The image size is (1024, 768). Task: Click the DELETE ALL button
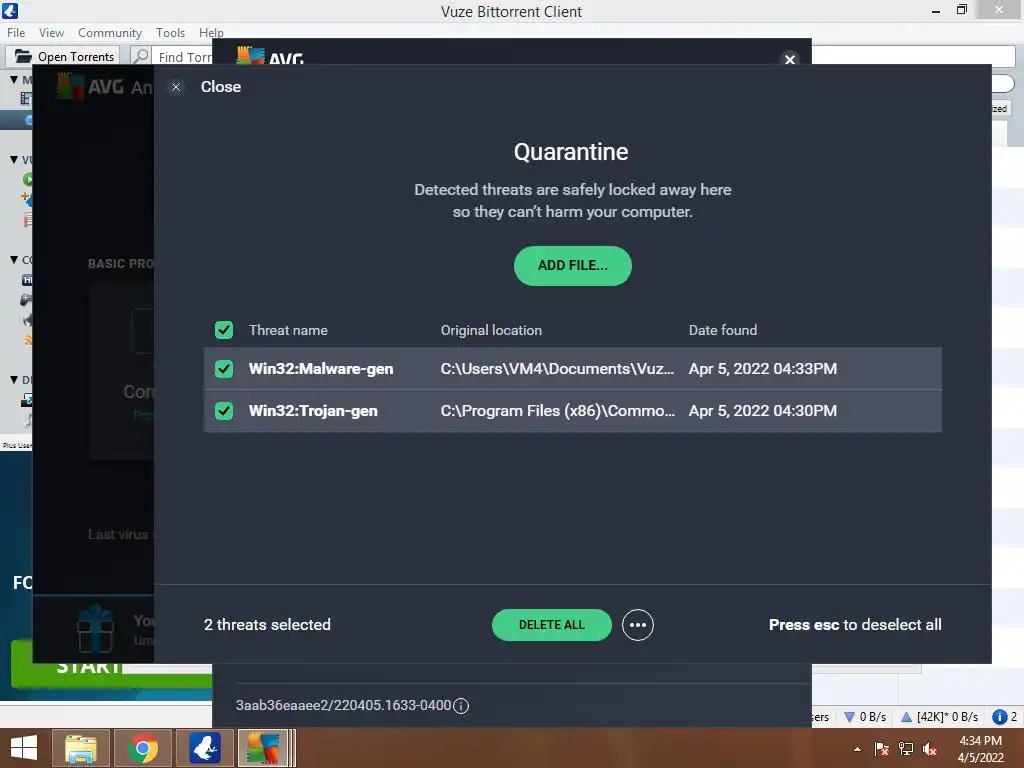552,625
